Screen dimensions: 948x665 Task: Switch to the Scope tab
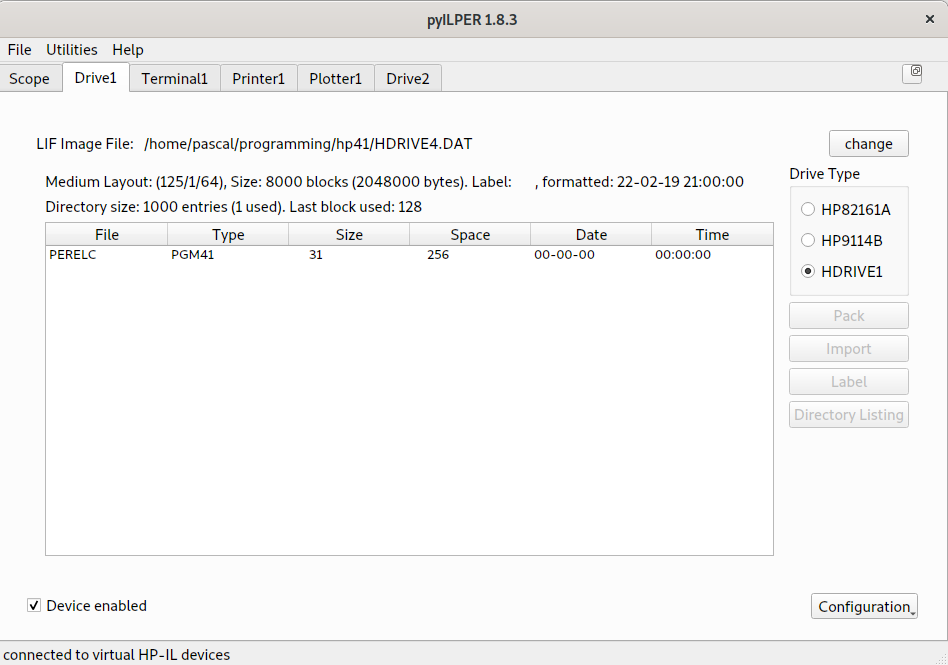click(x=30, y=79)
